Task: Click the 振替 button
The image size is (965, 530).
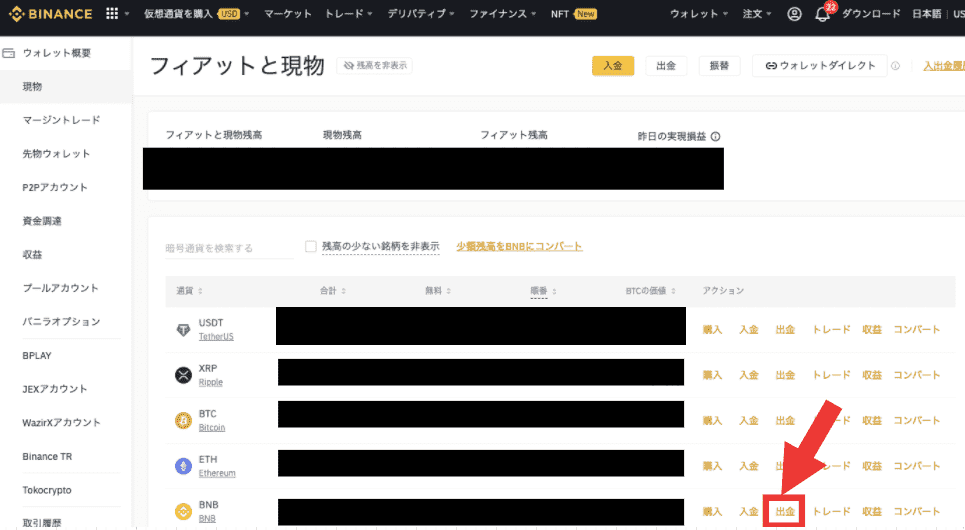Action: [719, 65]
